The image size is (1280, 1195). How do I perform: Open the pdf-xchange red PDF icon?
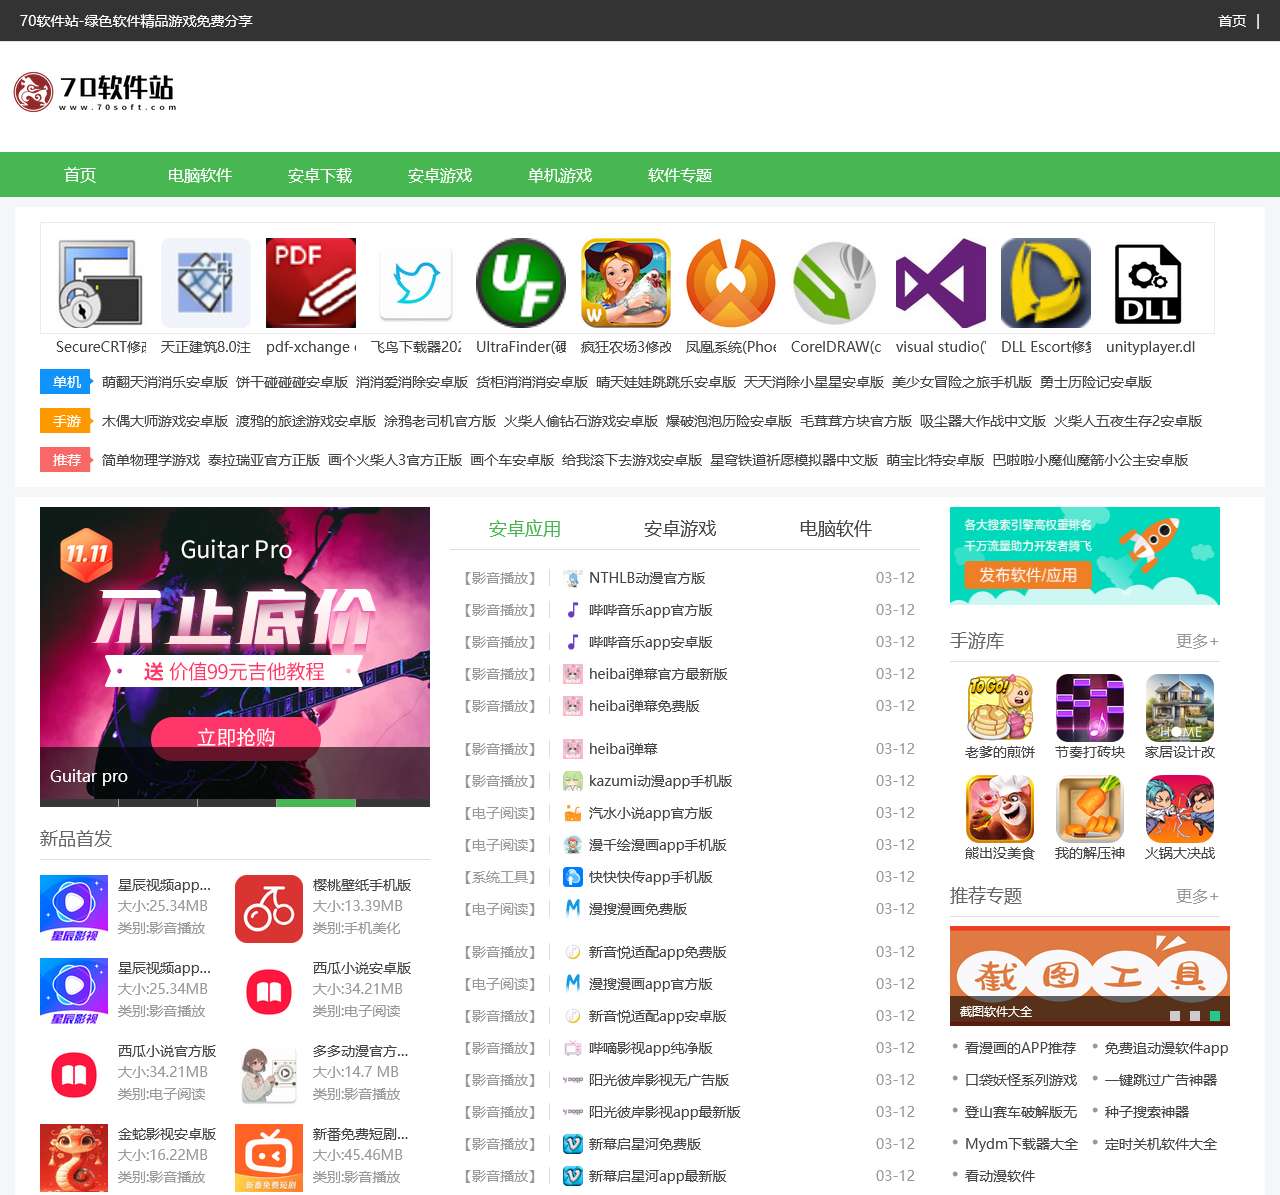311,283
